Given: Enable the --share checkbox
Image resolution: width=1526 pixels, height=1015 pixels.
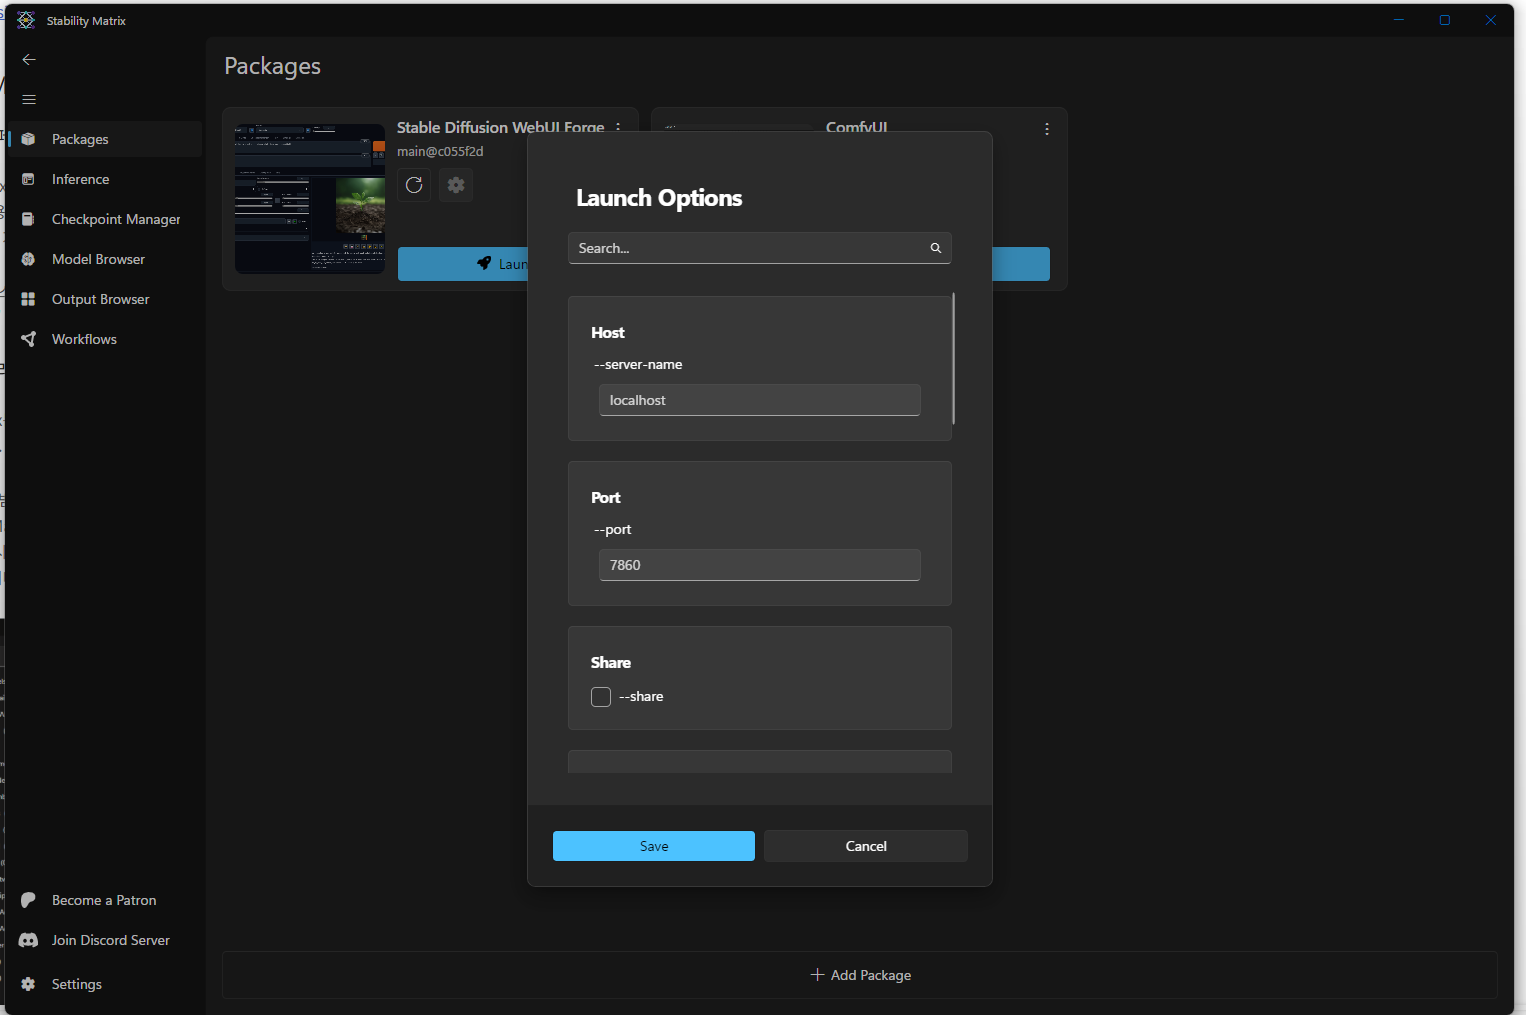Looking at the screenshot, I should point(601,697).
